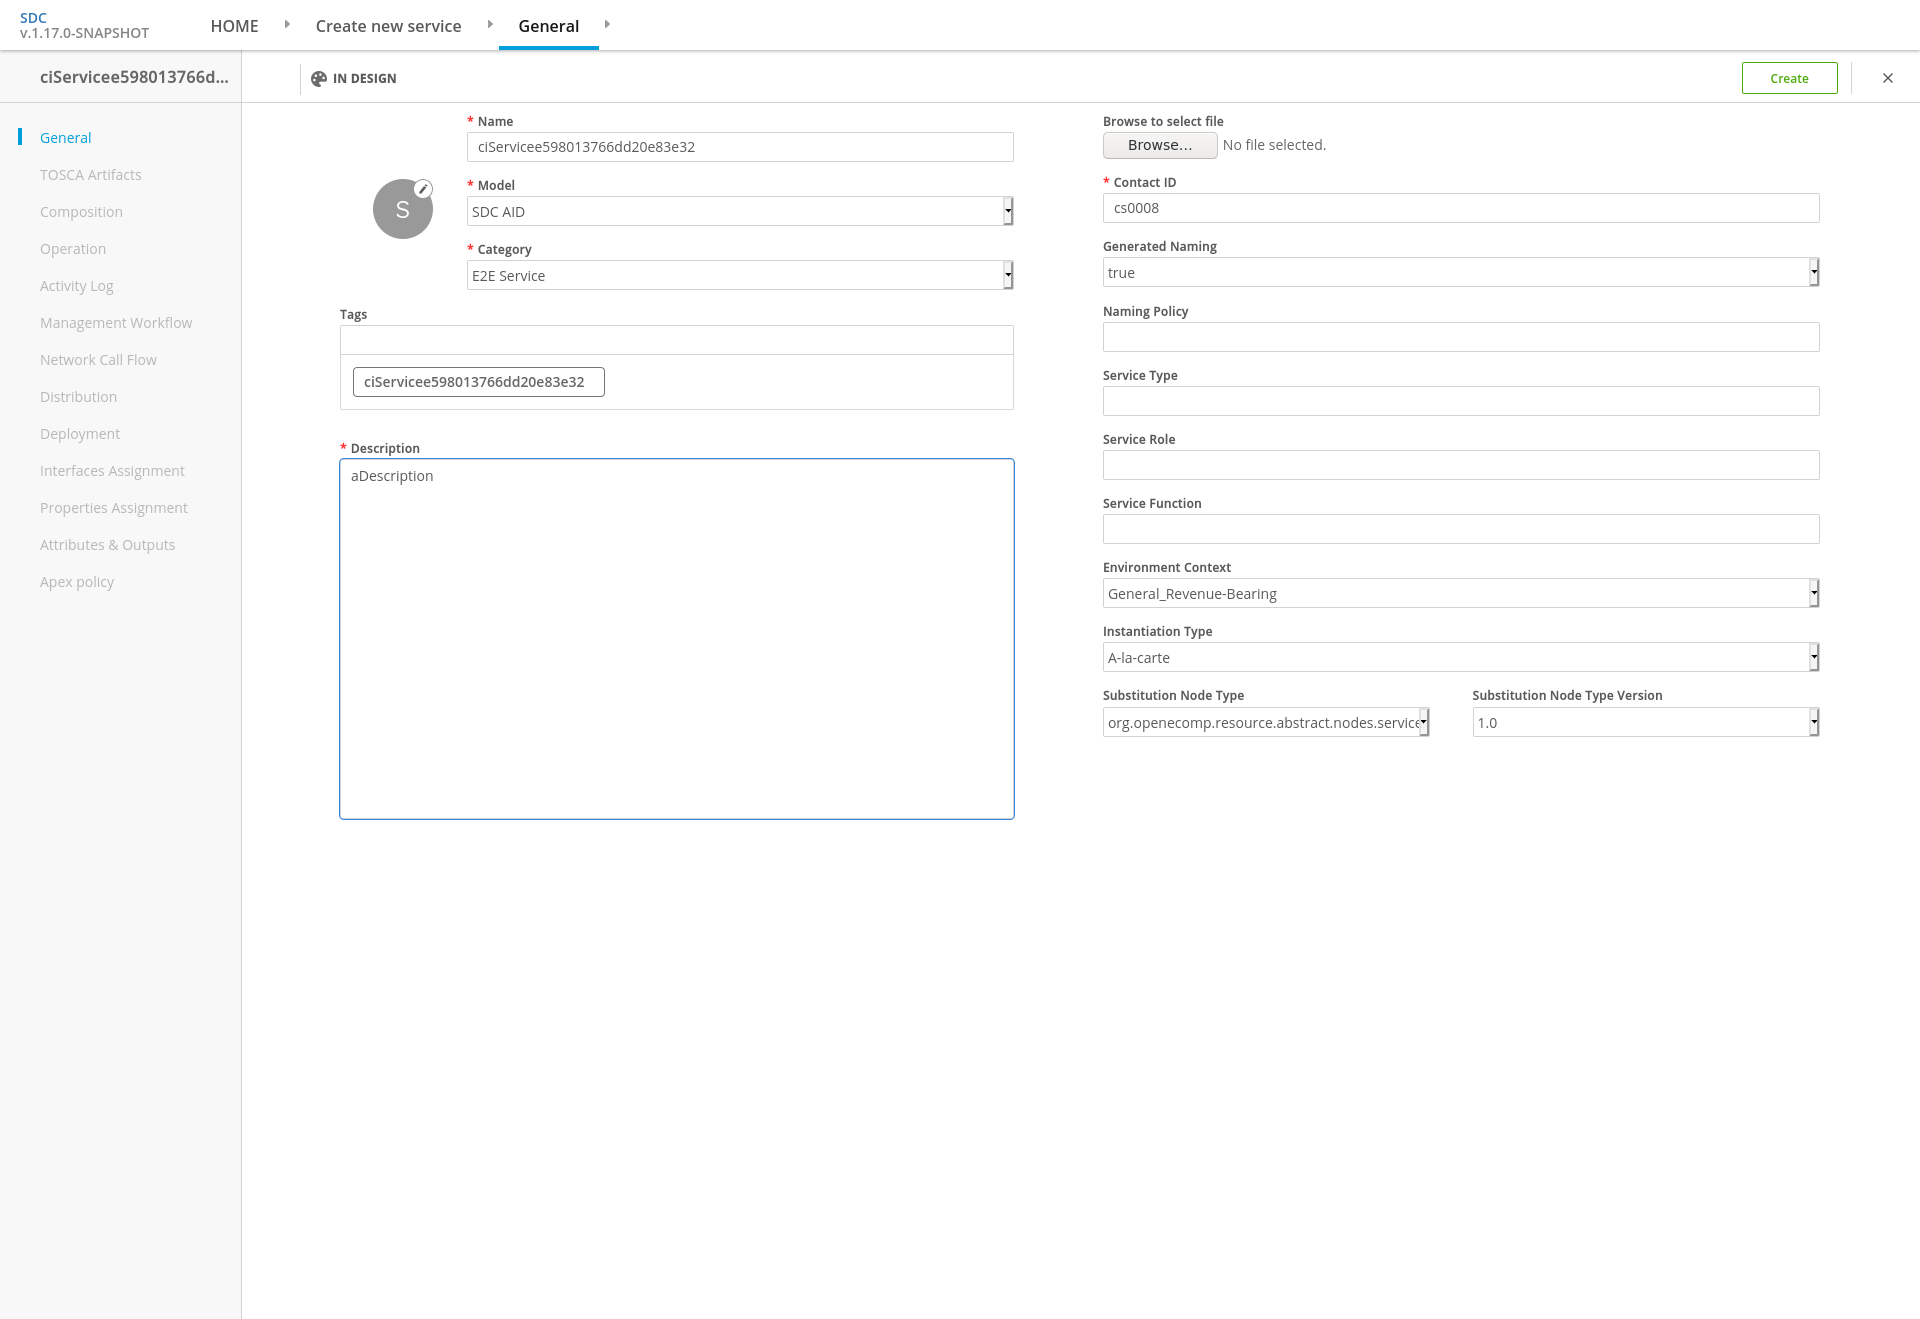Open Network Call Flow section
Viewport: 1920px width, 1319px height.
[99, 360]
